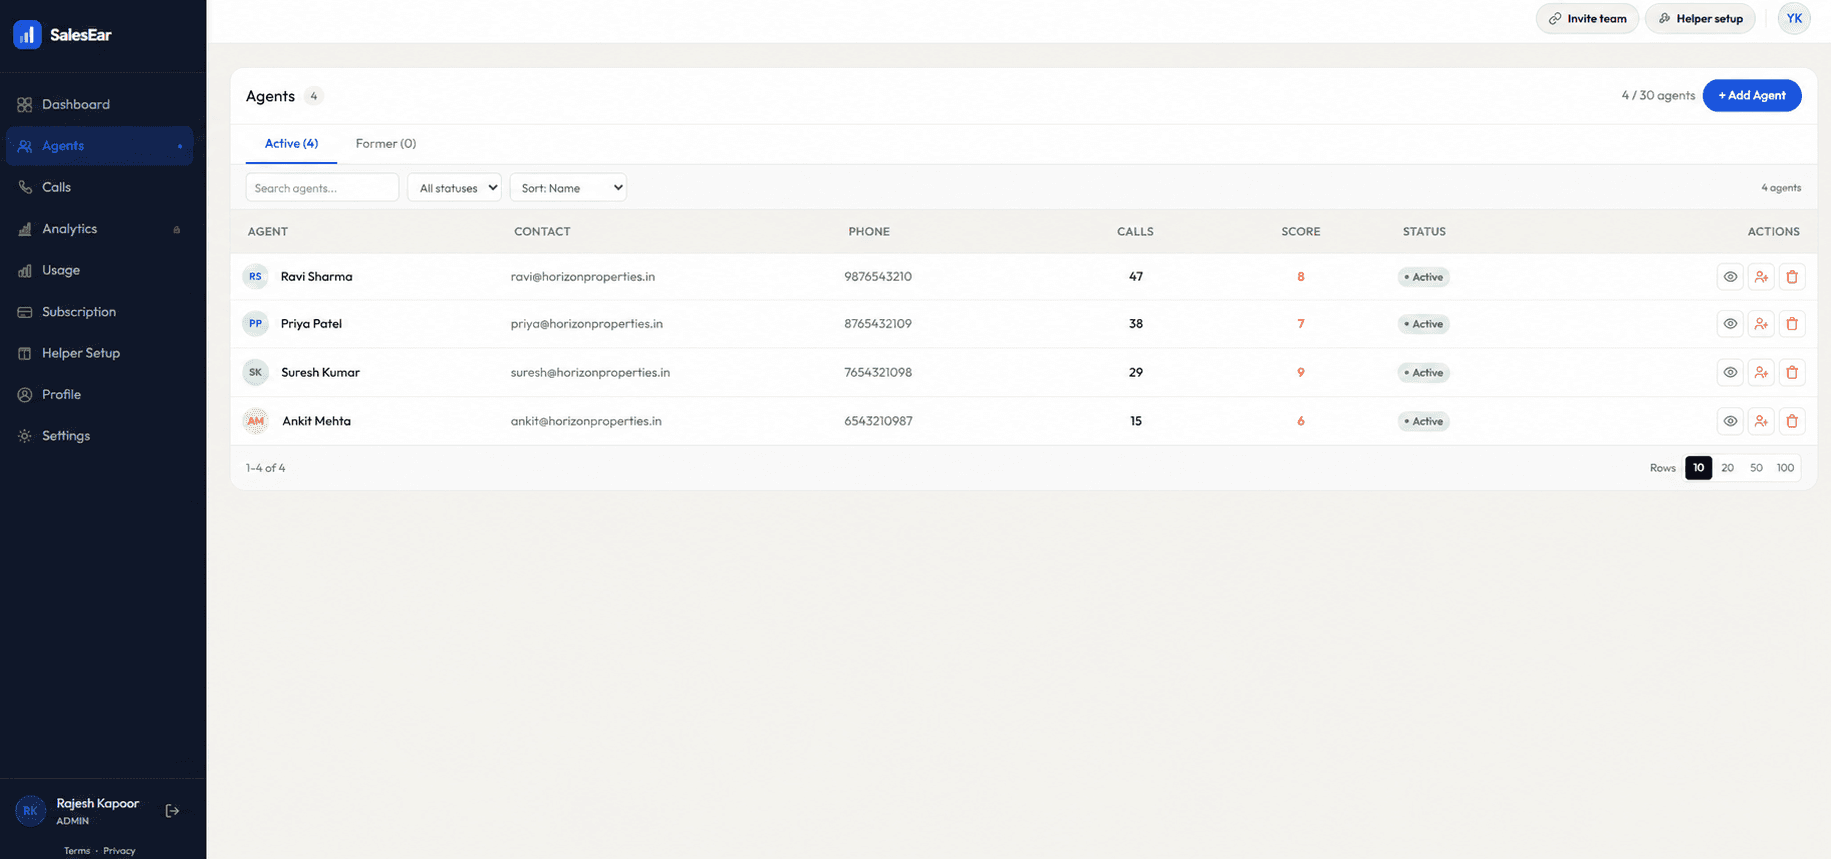Delete agent Ravi Sharma with trash icon
This screenshot has width=1831, height=859.
point(1792,277)
